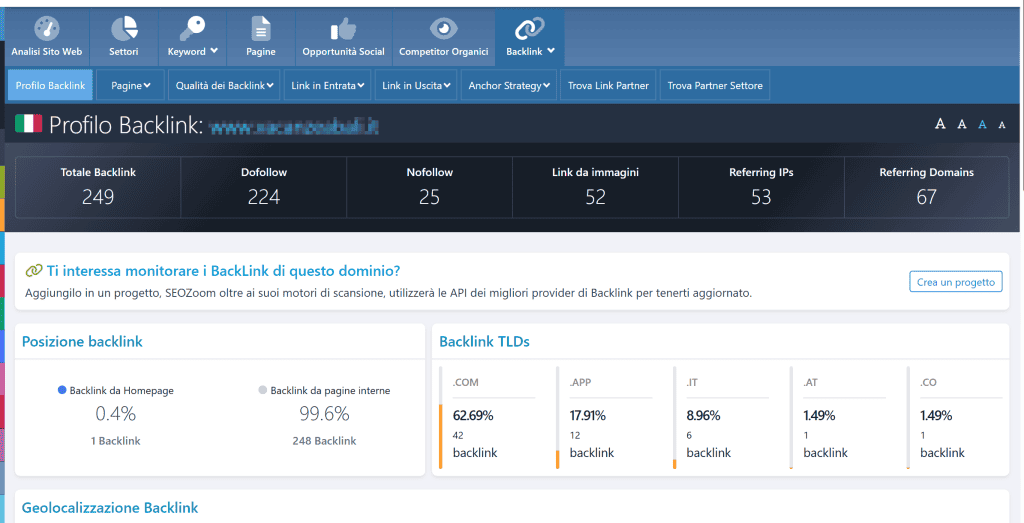Screen dimensions: 1024x523
Task: Open Anchor Strategy dropdown
Action: (509, 86)
